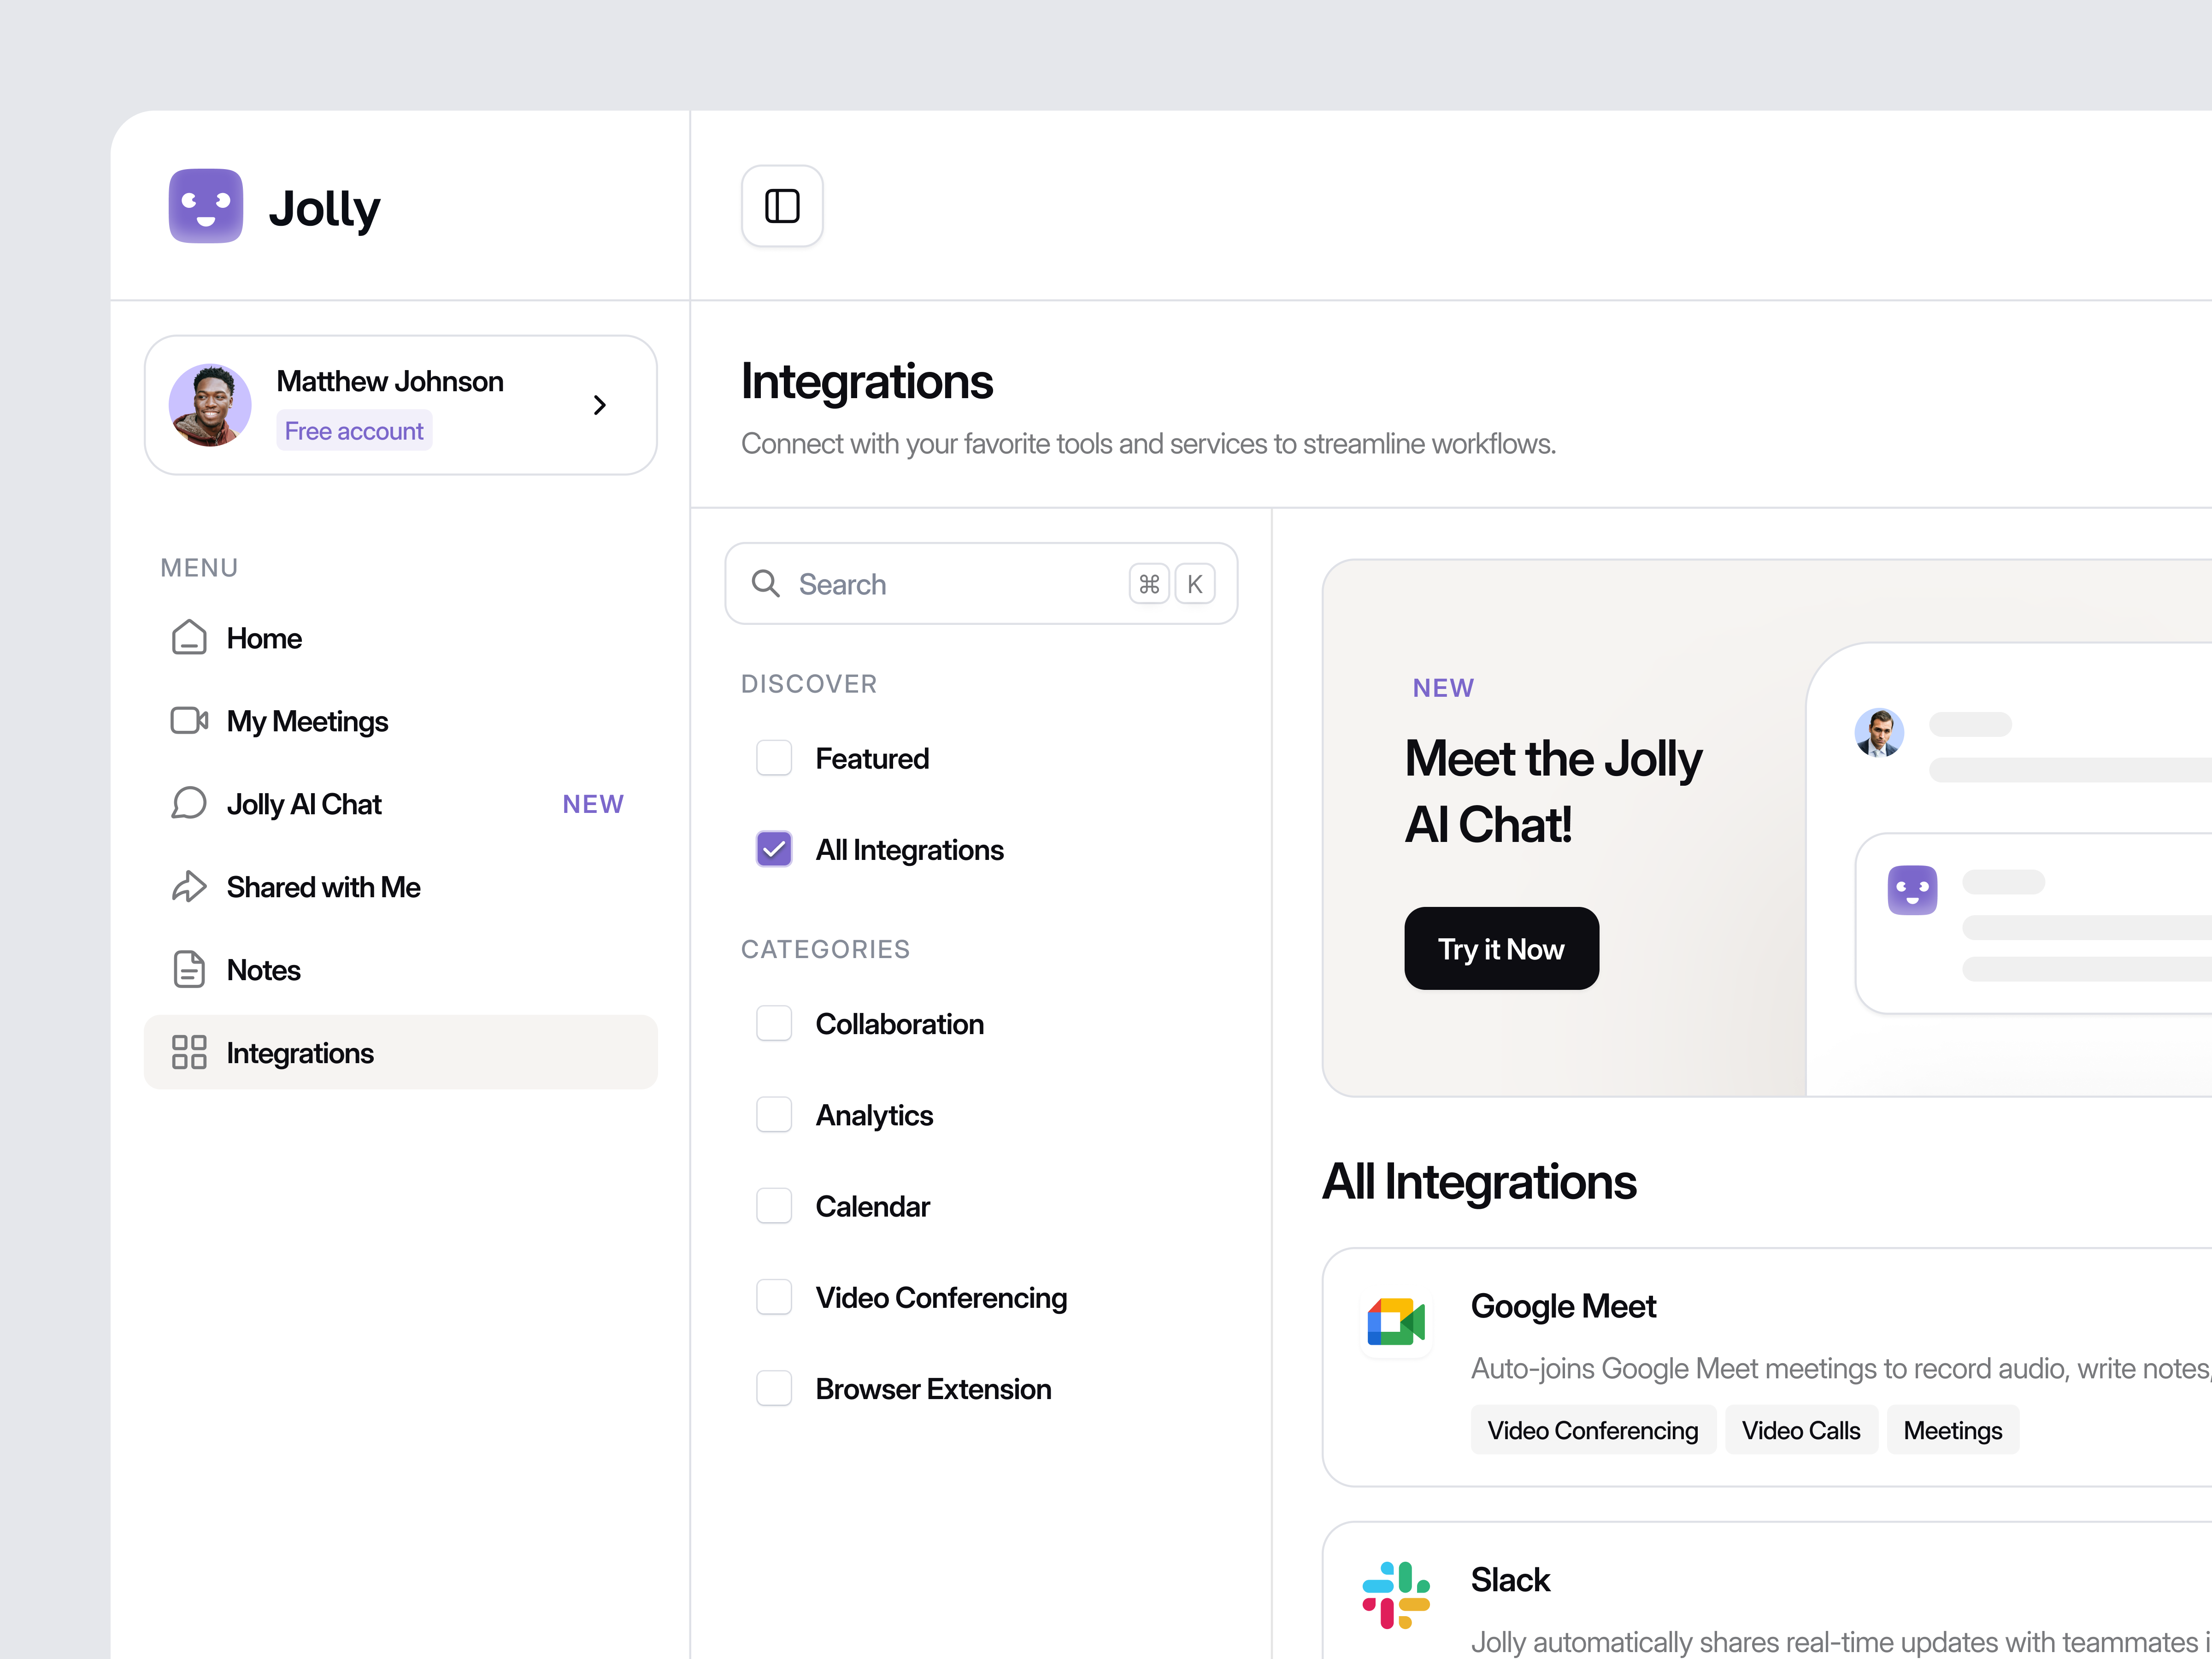
Task: Open My Meetings camera icon
Action: click(189, 721)
